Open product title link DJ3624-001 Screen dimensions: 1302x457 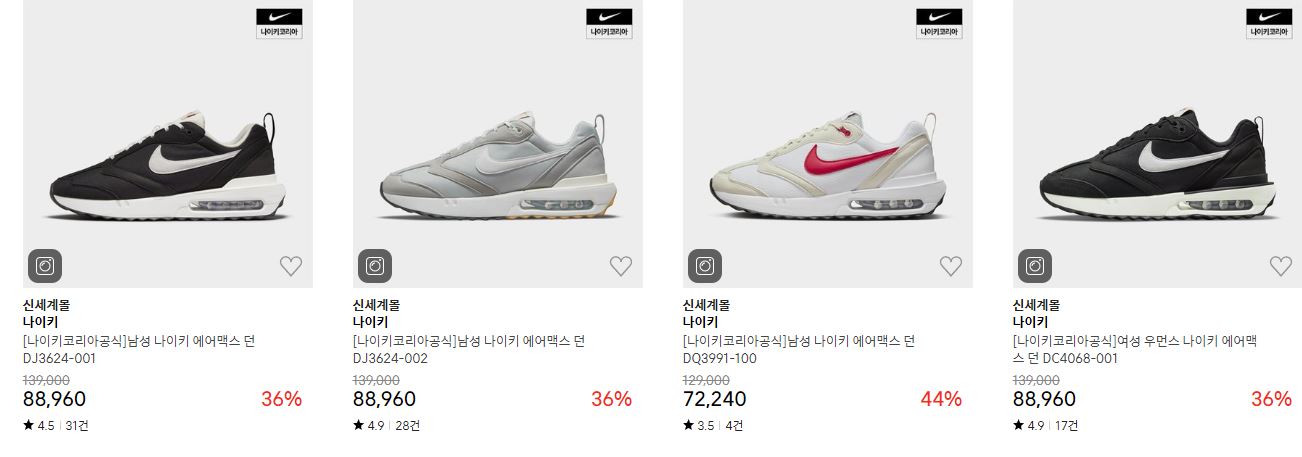click(139, 349)
